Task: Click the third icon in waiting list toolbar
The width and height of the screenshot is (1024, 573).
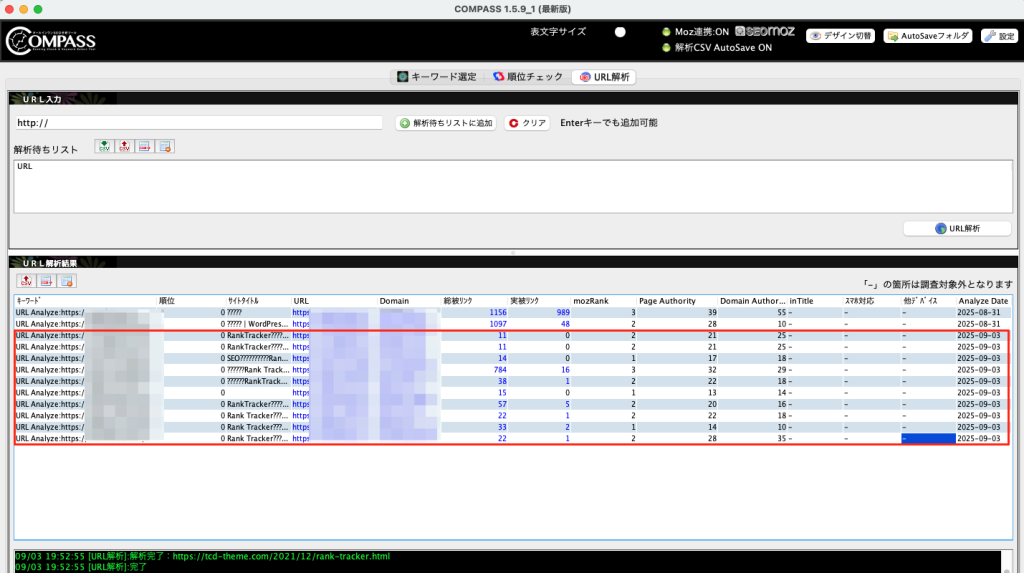Action: click(145, 147)
